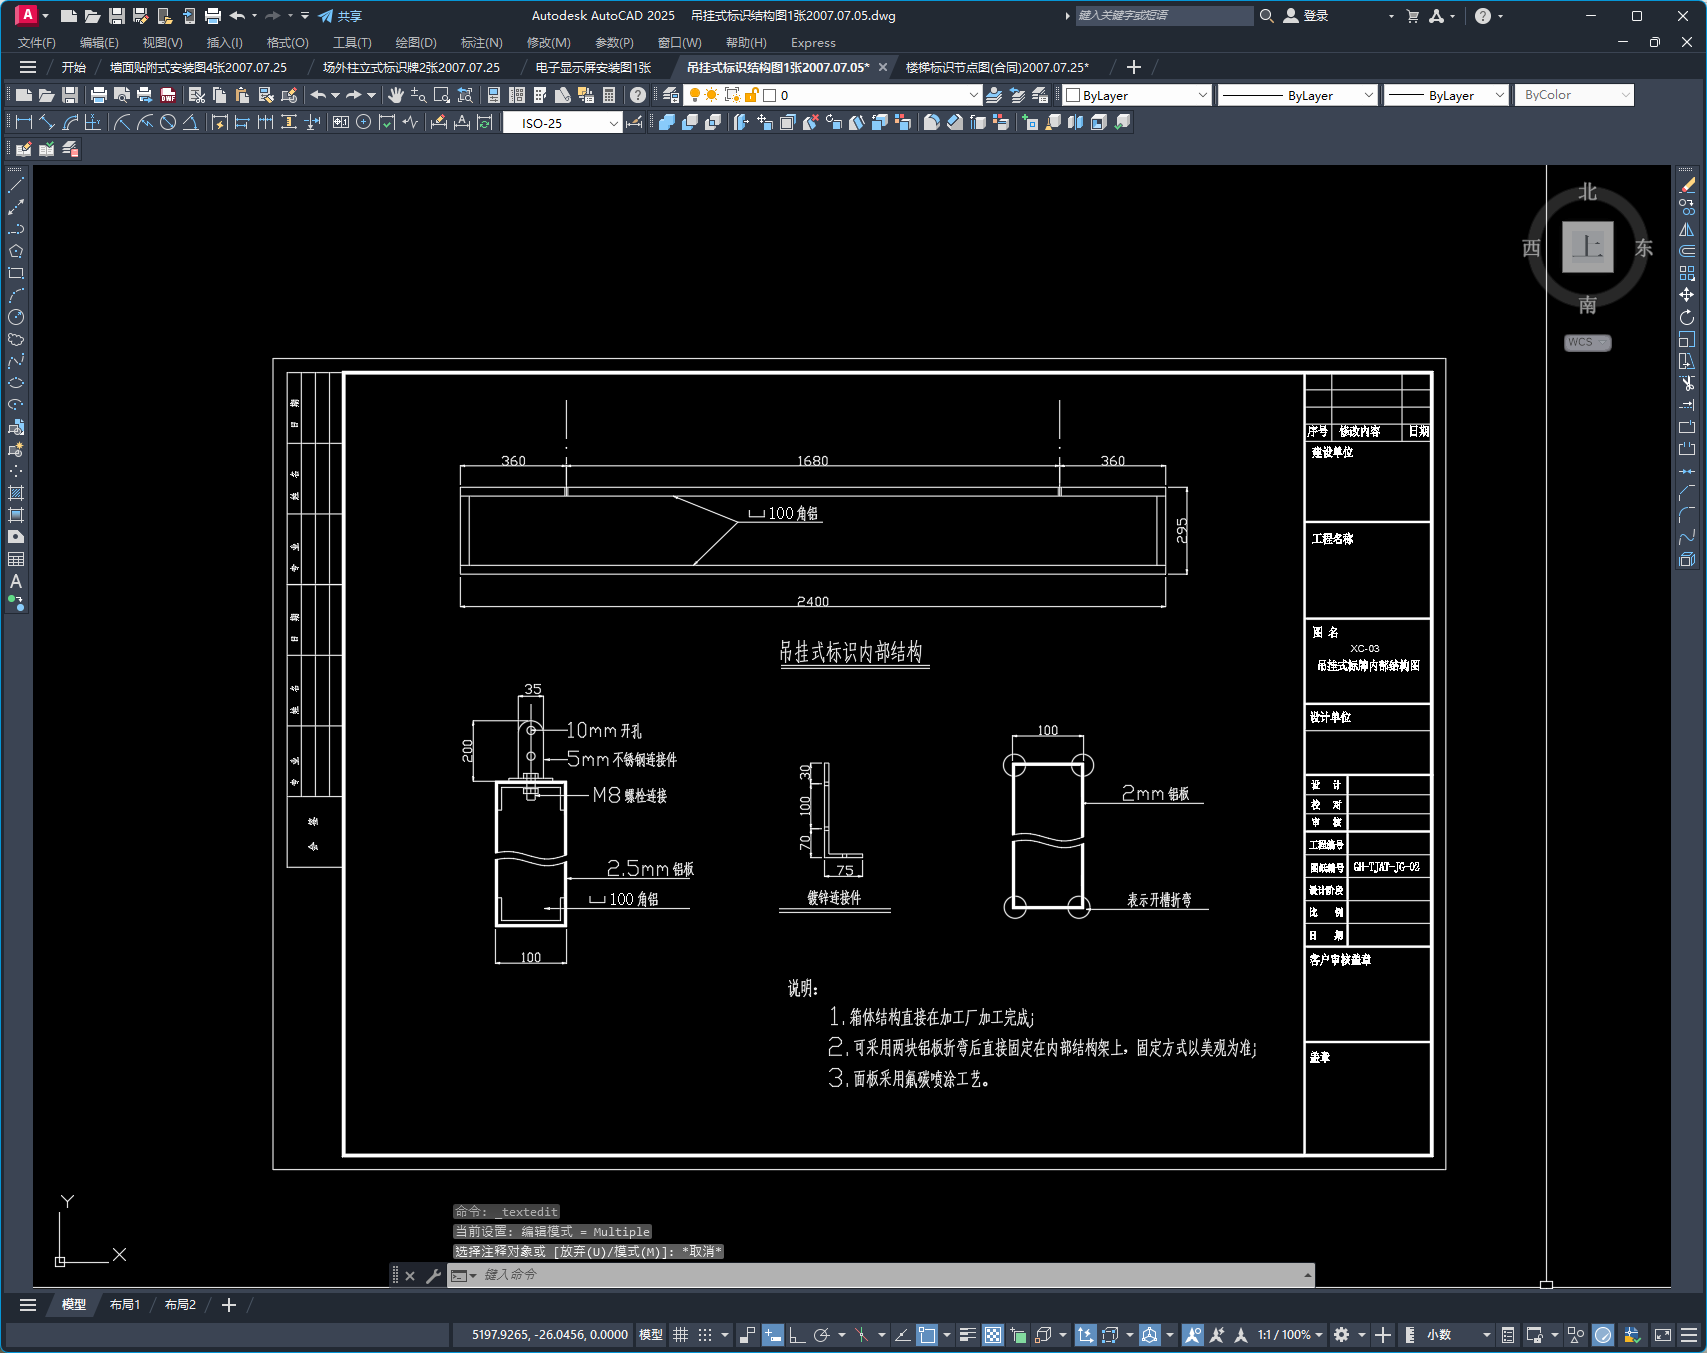Image resolution: width=1707 pixels, height=1353 pixels.
Task: Click the Pan hand tool
Action: (396, 95)
